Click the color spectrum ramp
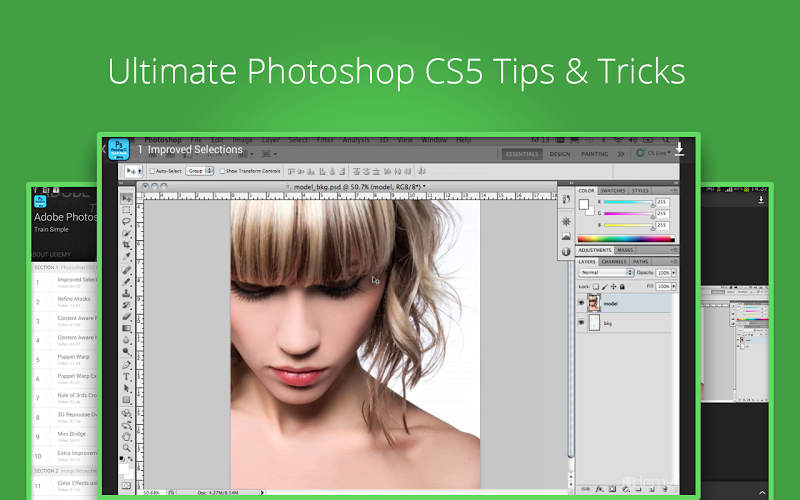This screenshot has width=800, height=500. click(626, 239)
